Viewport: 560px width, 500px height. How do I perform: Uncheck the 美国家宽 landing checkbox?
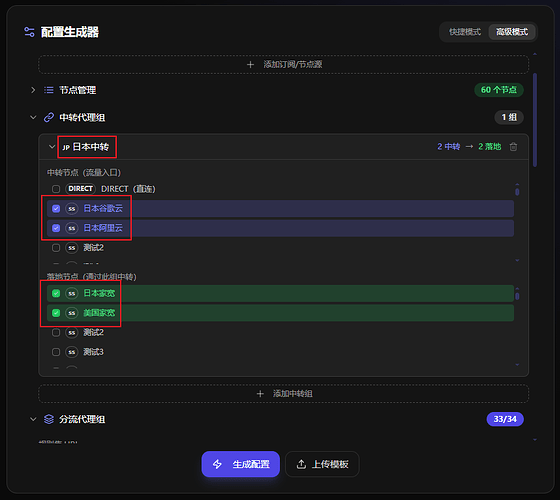point(56,313)
